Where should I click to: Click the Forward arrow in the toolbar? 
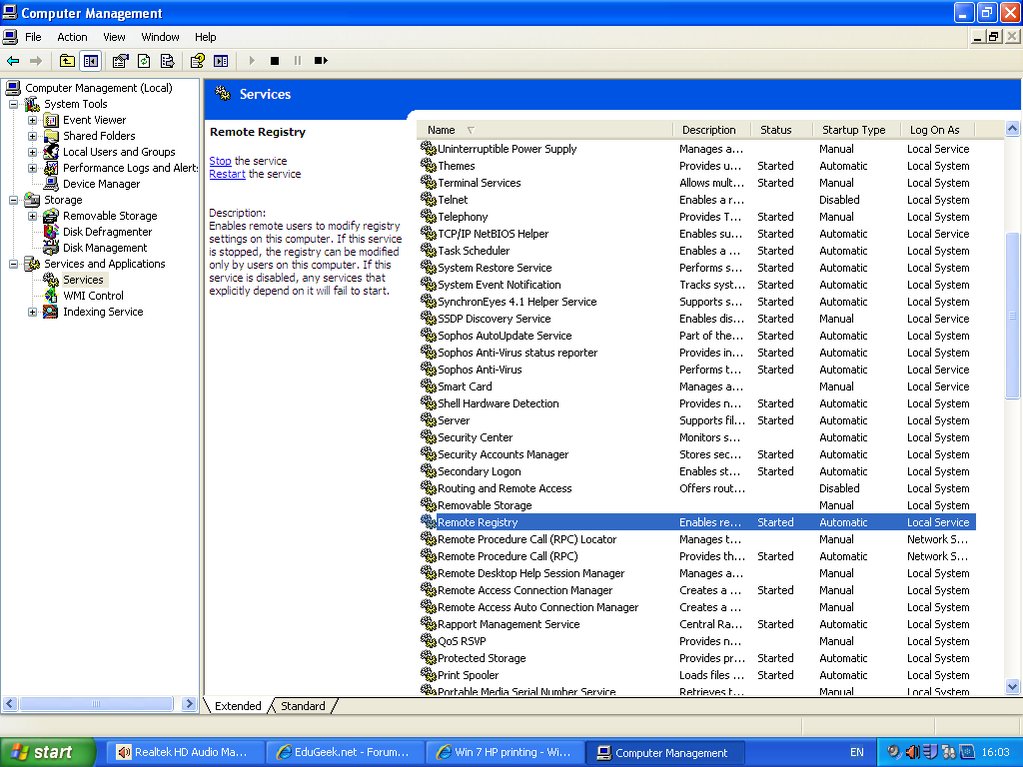coord(36,61)
